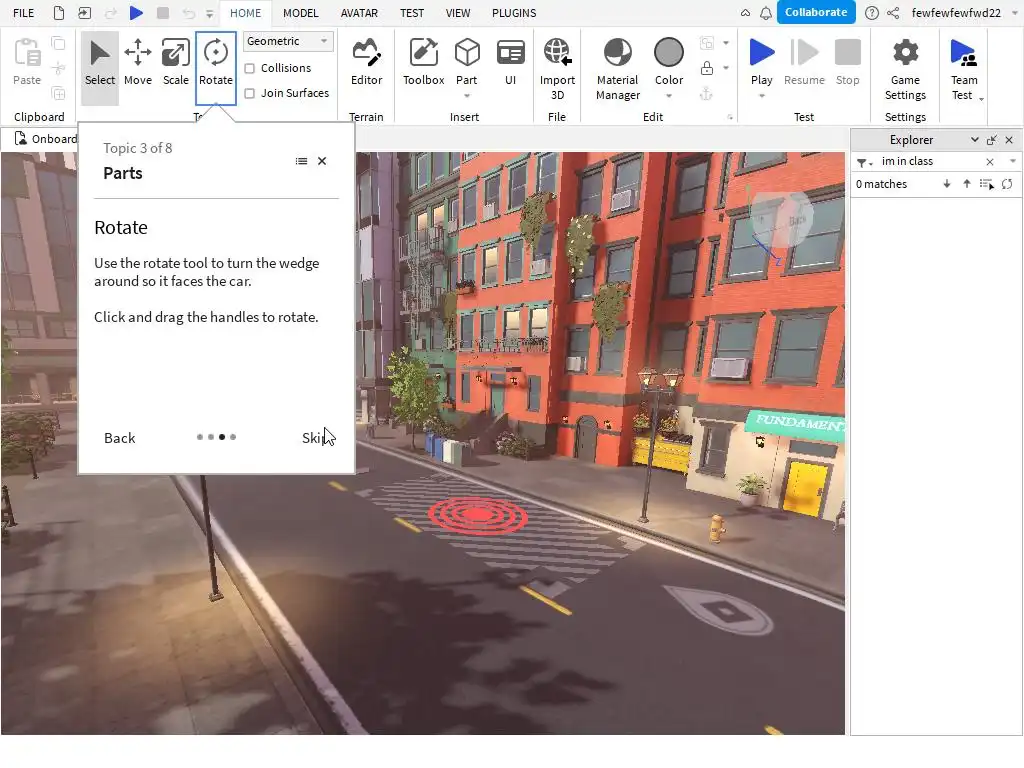Enable the Collisions checkbox
This screenshot has height=768, width=1024.
249,69
